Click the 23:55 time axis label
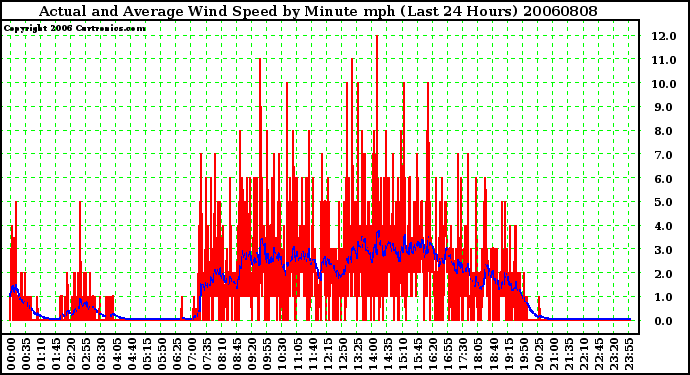Image resolution: width=690 pixels, height=375 pixels. [629, 354]
